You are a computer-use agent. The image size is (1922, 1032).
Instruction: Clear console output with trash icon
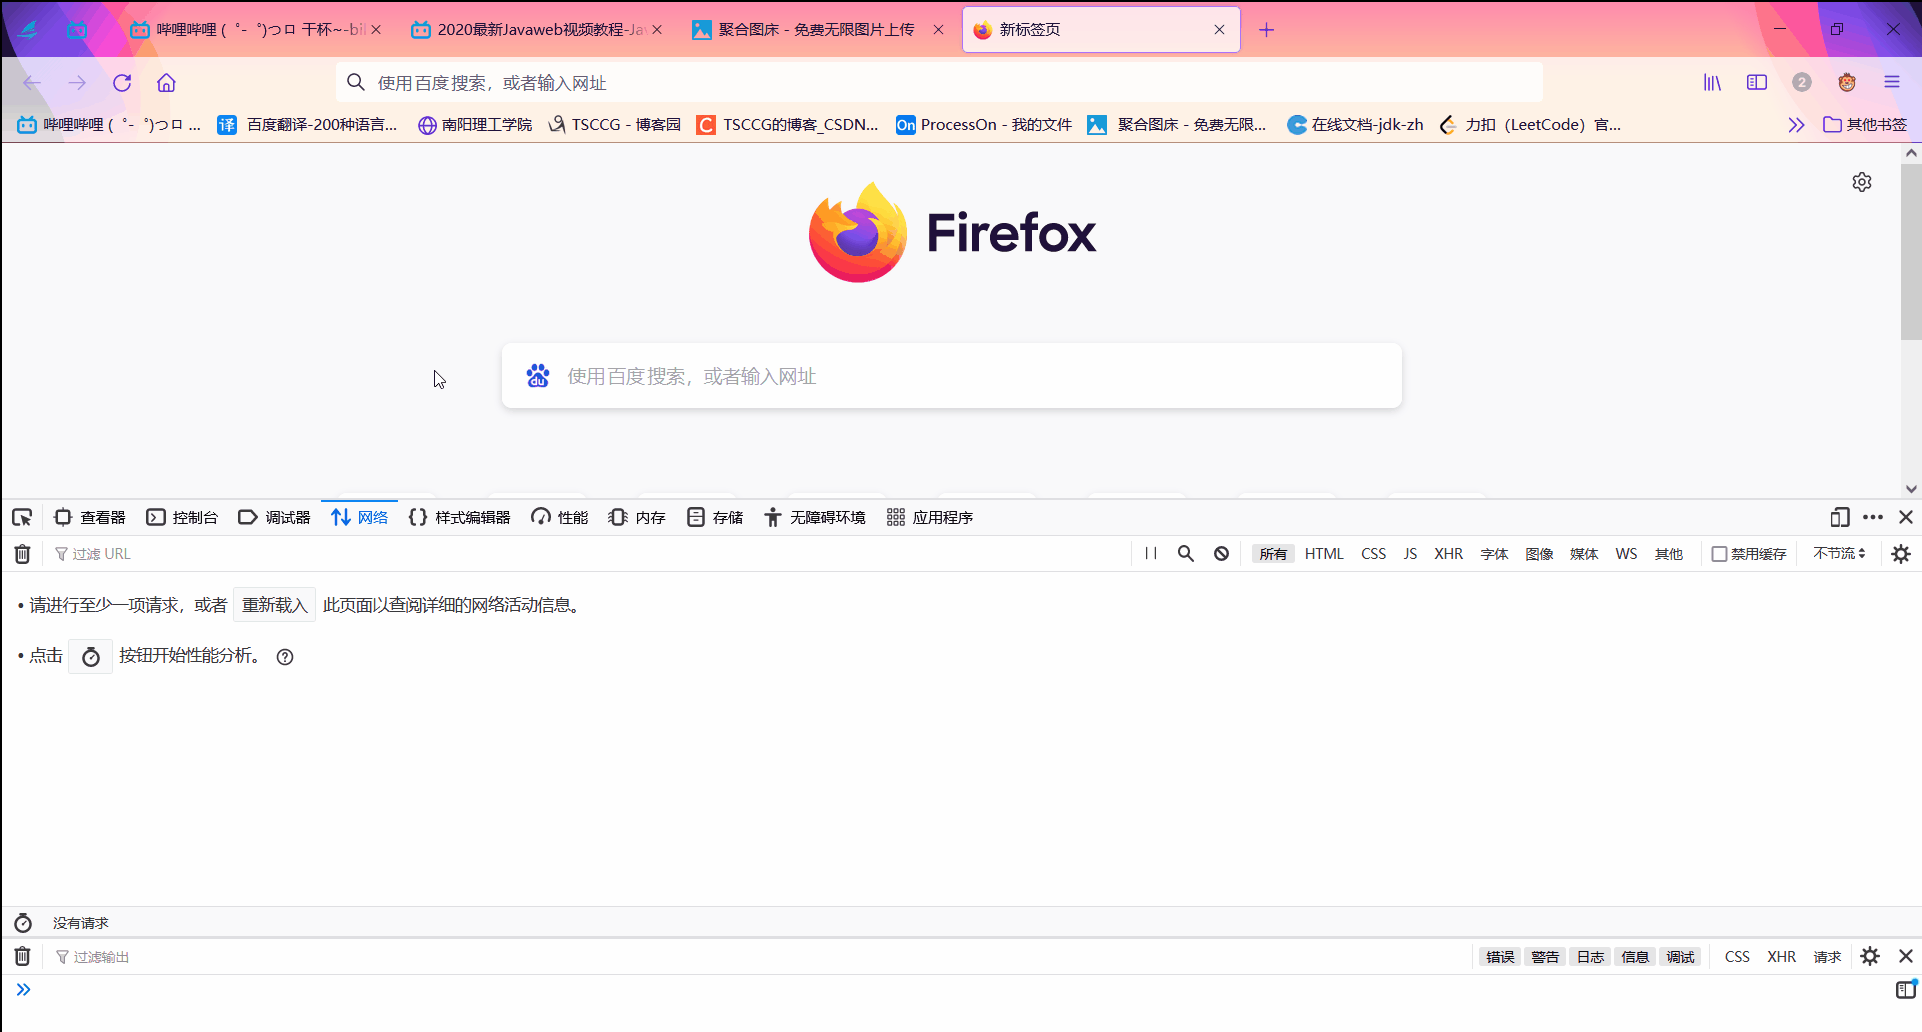(x=22, y=957)
